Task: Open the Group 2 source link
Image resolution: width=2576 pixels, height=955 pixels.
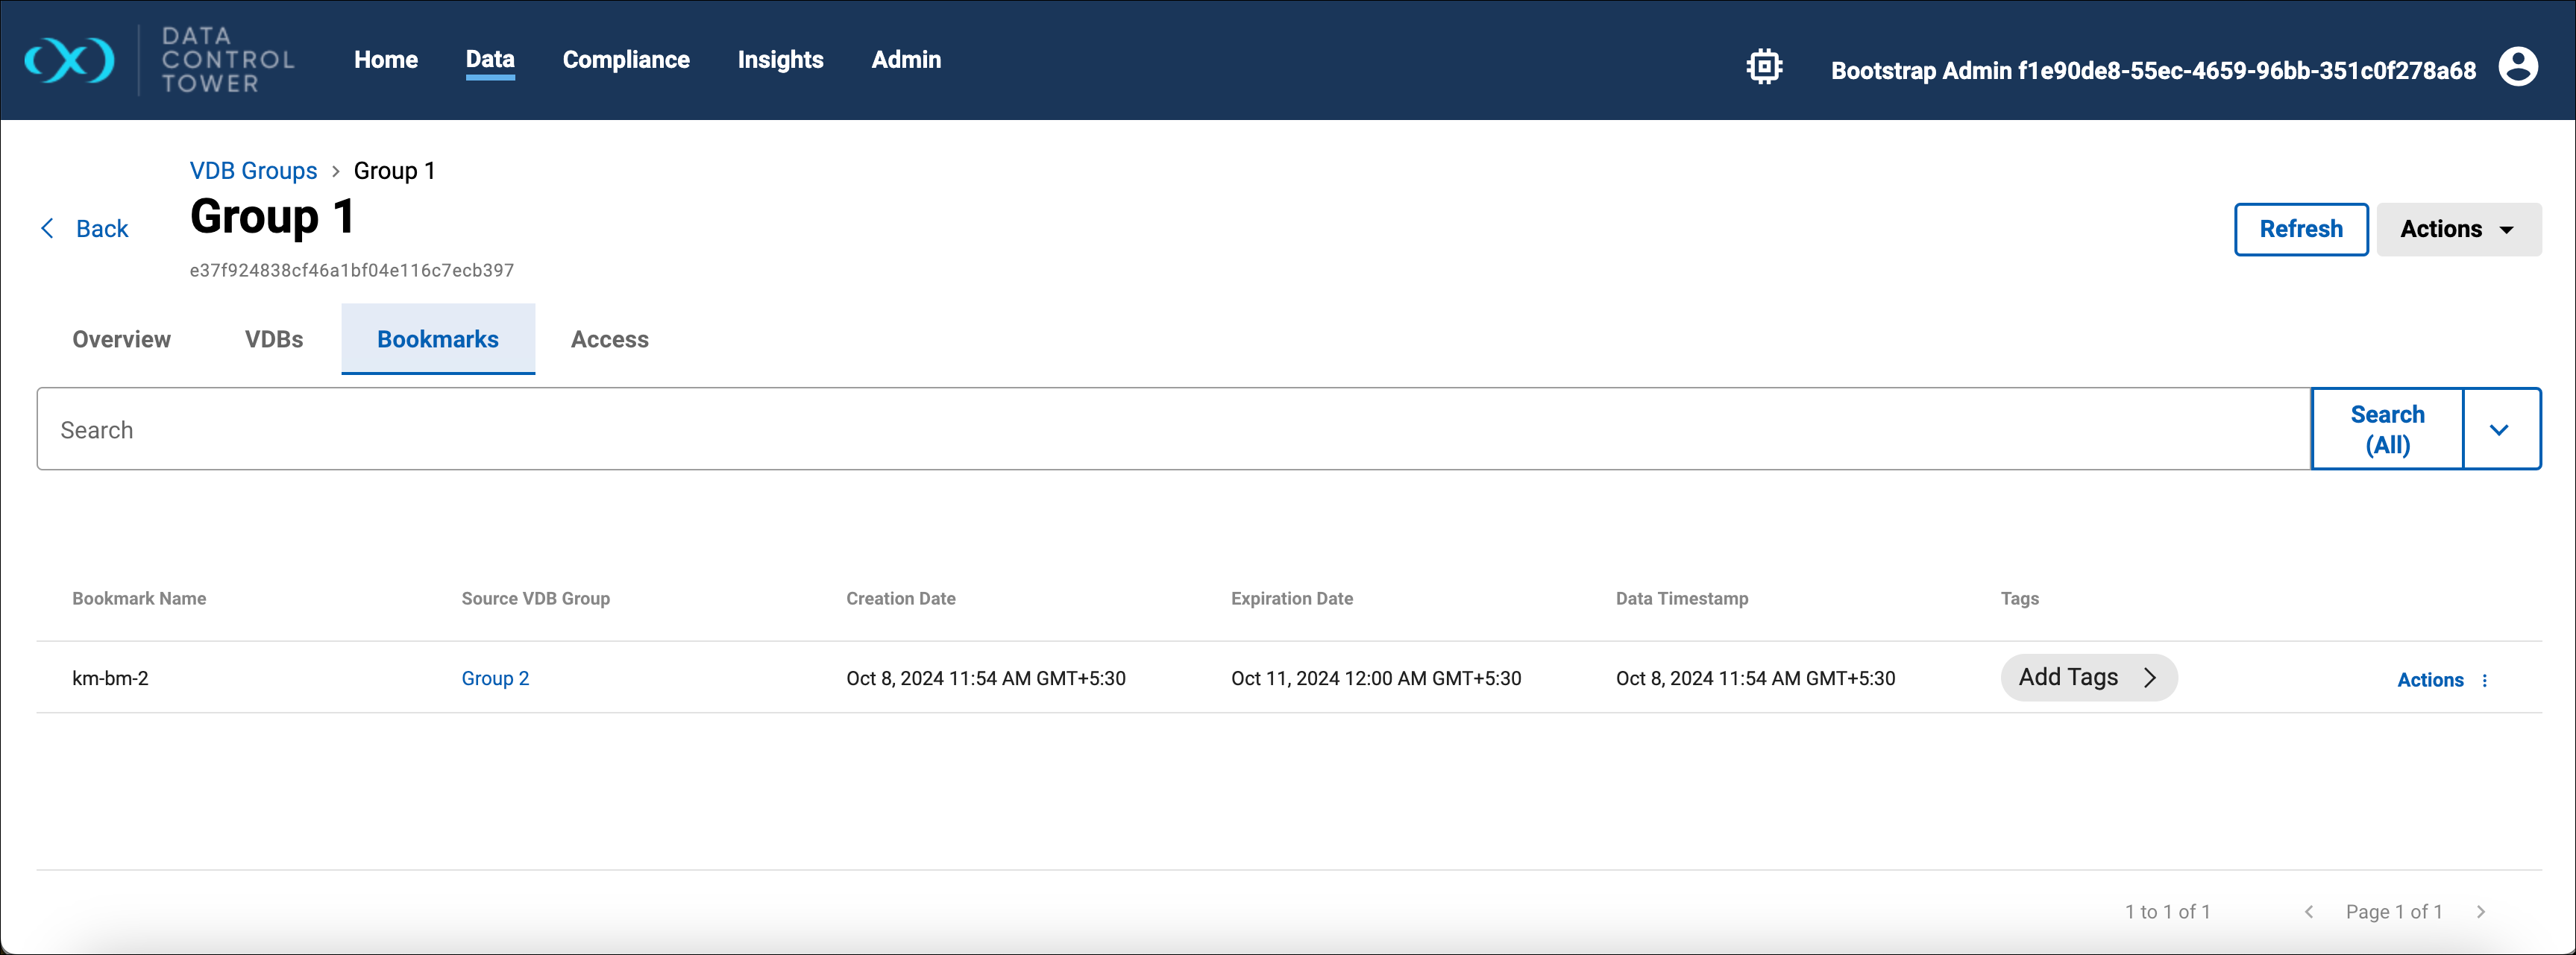Action: 495,678
